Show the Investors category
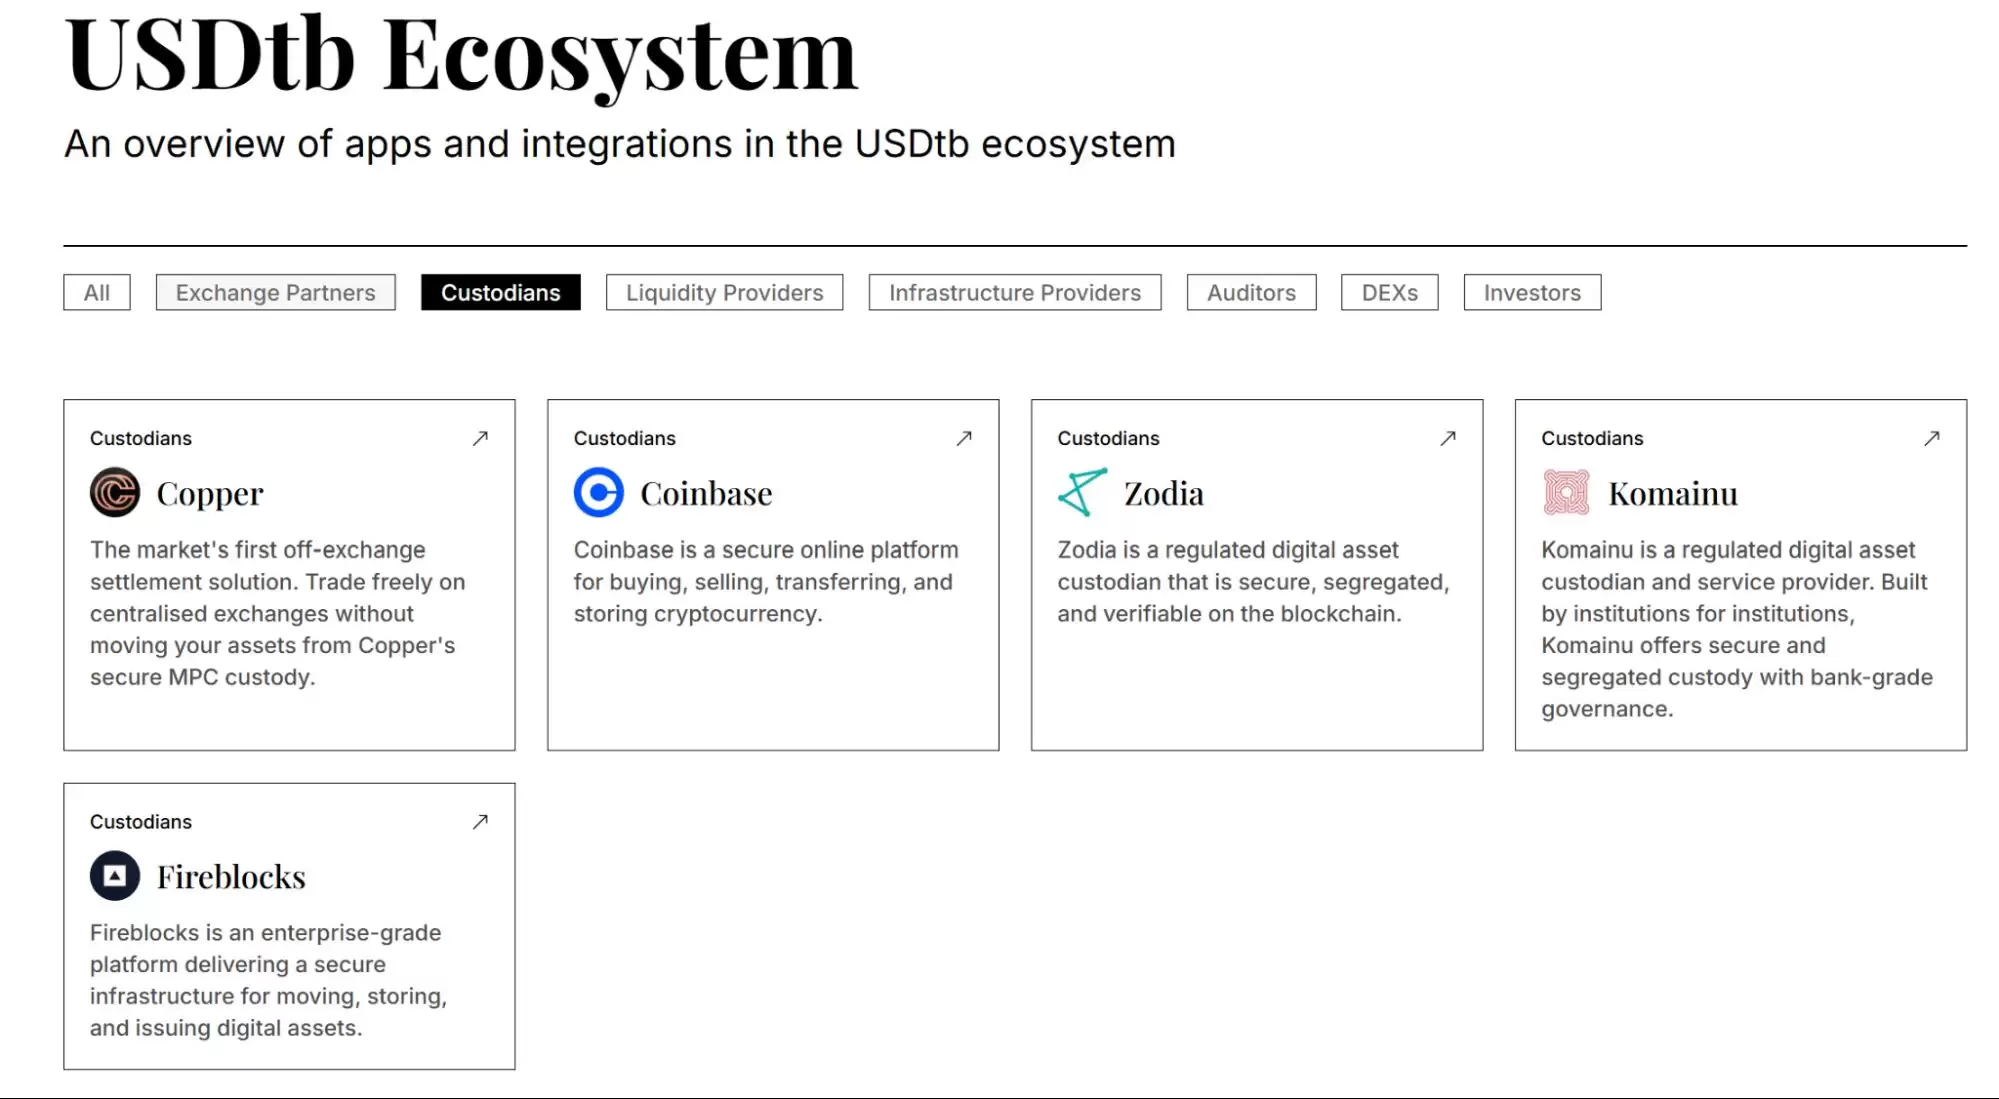The width and height of the screenshot is (1999, 1099). (x=1532, y=293)
